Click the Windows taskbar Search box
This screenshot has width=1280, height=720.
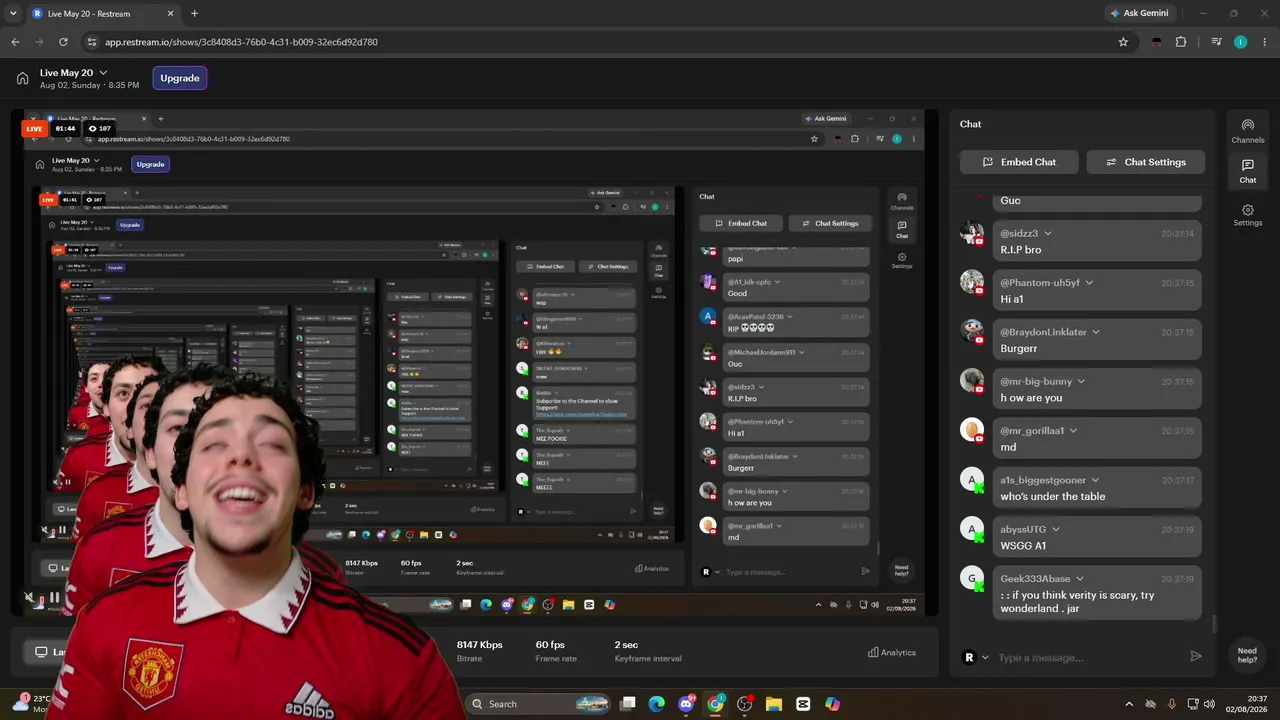539,704
